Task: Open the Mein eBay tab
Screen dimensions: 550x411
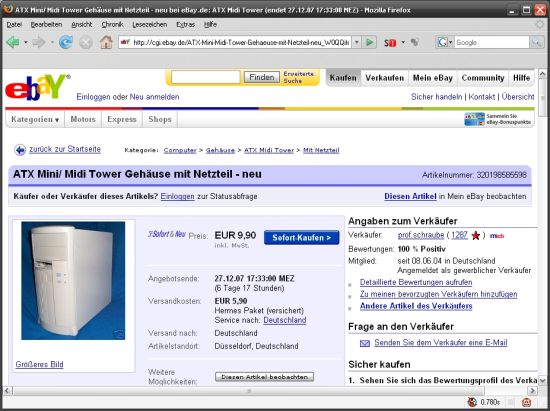Action: 432,78
